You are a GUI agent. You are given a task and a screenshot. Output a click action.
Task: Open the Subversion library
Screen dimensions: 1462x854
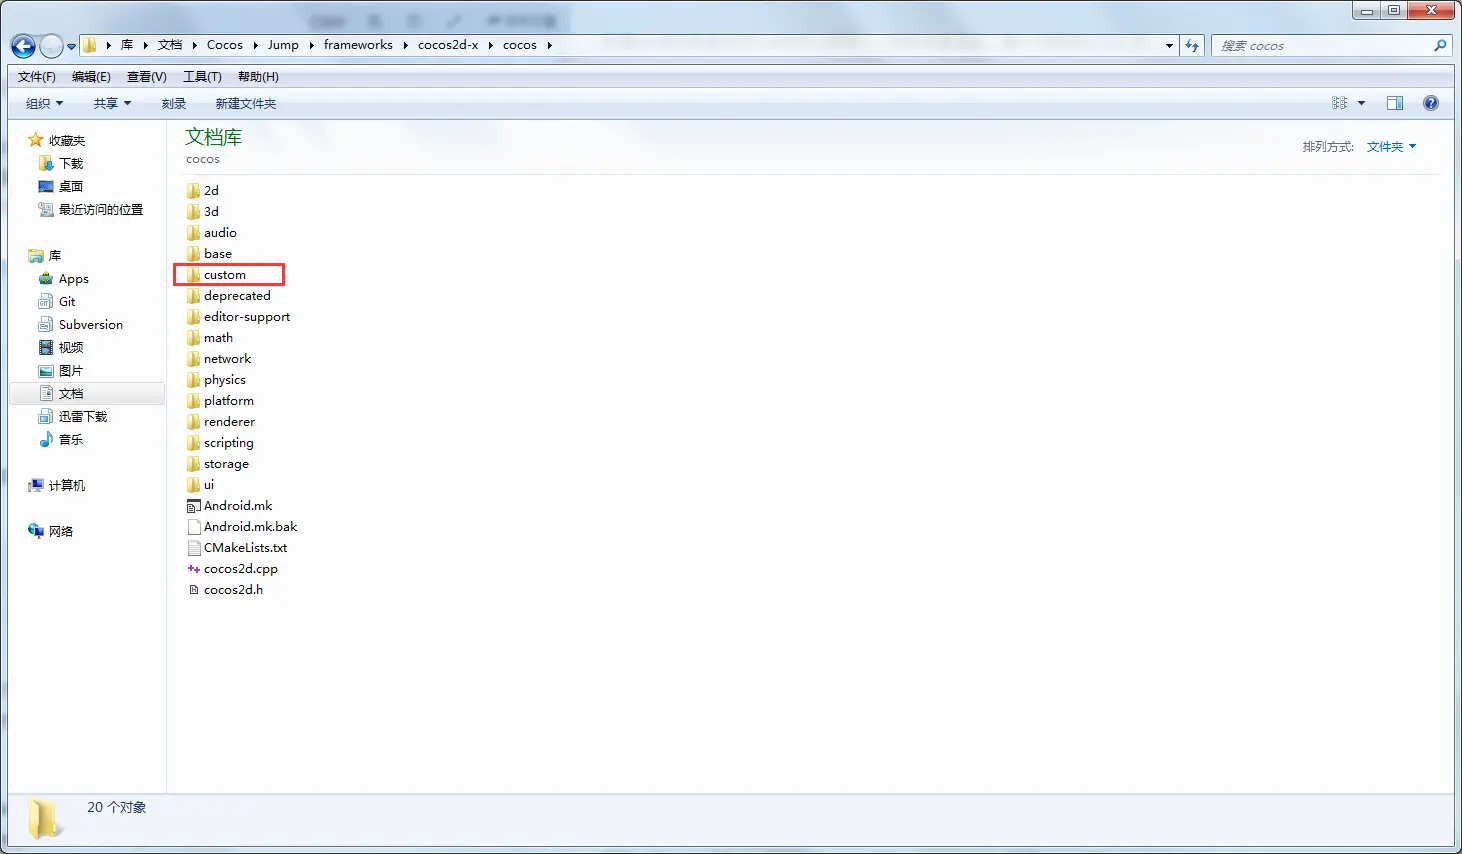pyautogui.click(x=80, y=324)
